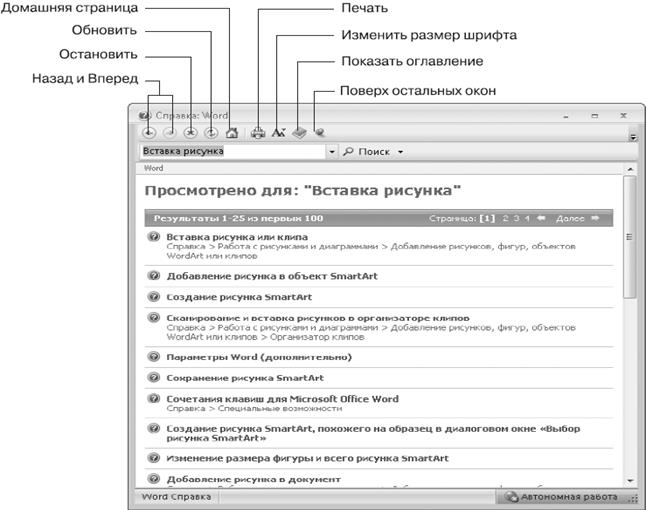
Task: Open 'Создание рисунка SmartArt, похожего на образец'
Action: (373, 433)
